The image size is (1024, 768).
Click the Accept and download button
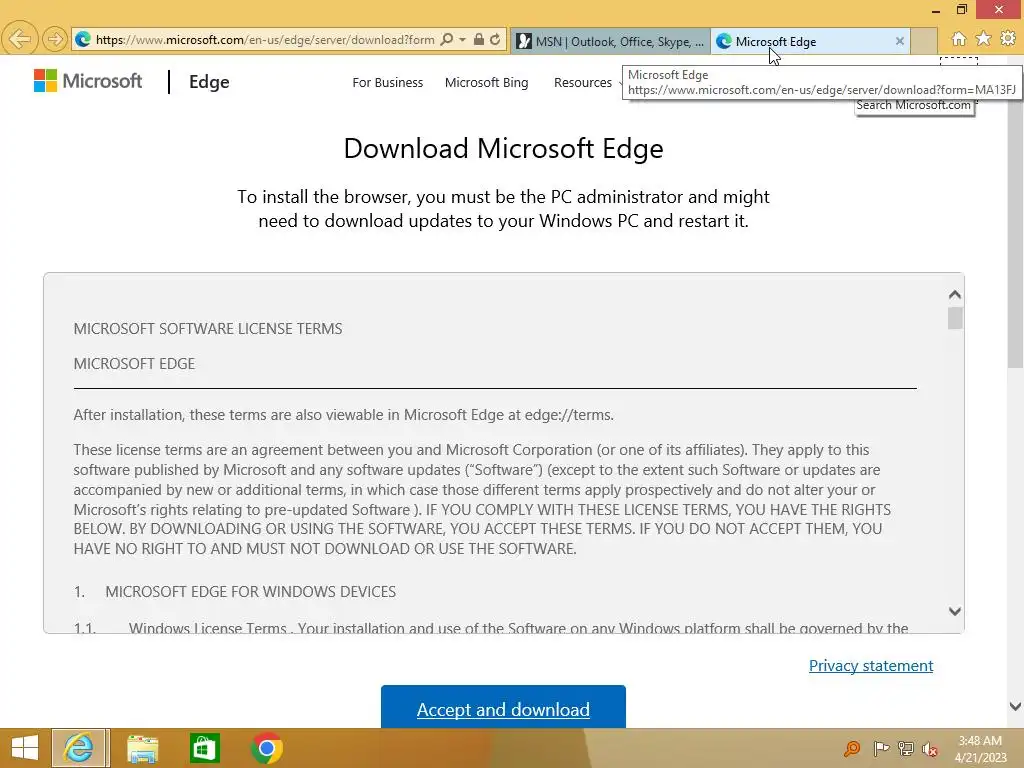pyautogui.click(x=503, y=707)
